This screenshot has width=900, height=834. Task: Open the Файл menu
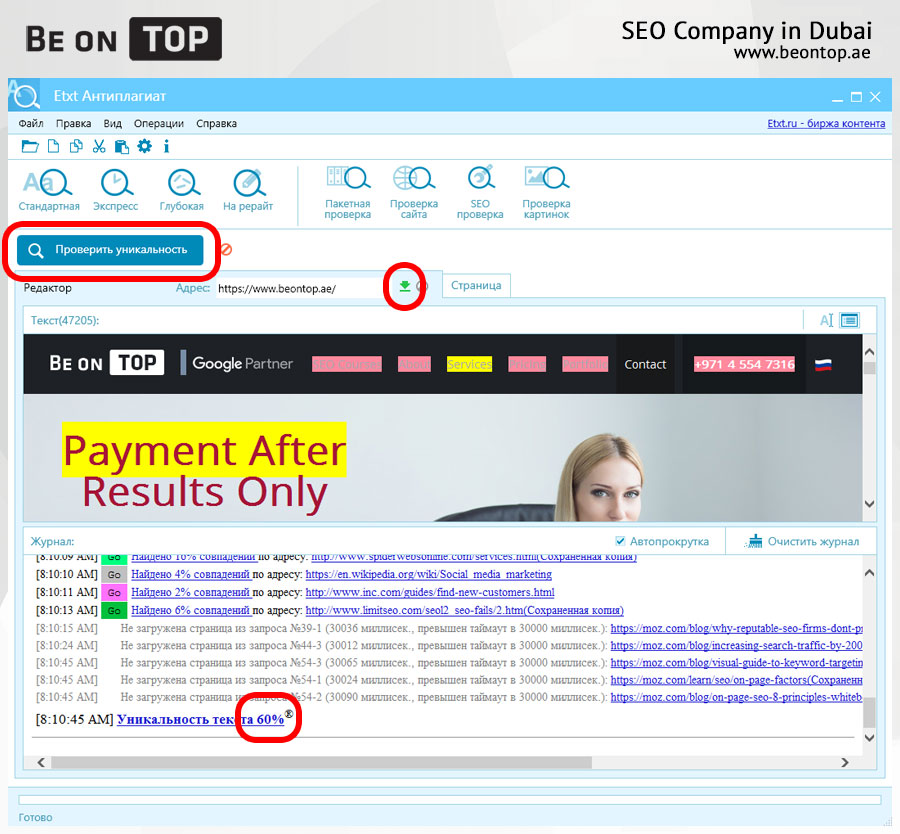tap(31, 123)
